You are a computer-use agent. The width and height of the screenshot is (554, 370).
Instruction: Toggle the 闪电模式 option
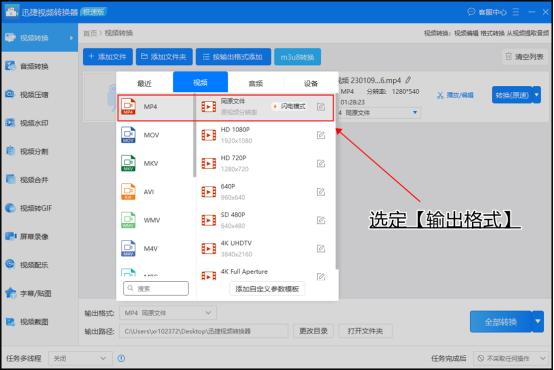(x=289, y=106)
